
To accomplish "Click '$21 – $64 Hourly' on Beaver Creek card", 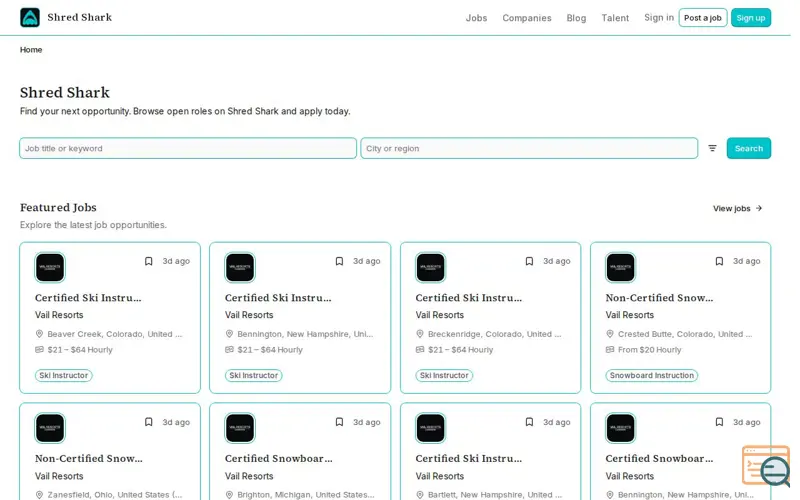I will [x=80, y=349].
